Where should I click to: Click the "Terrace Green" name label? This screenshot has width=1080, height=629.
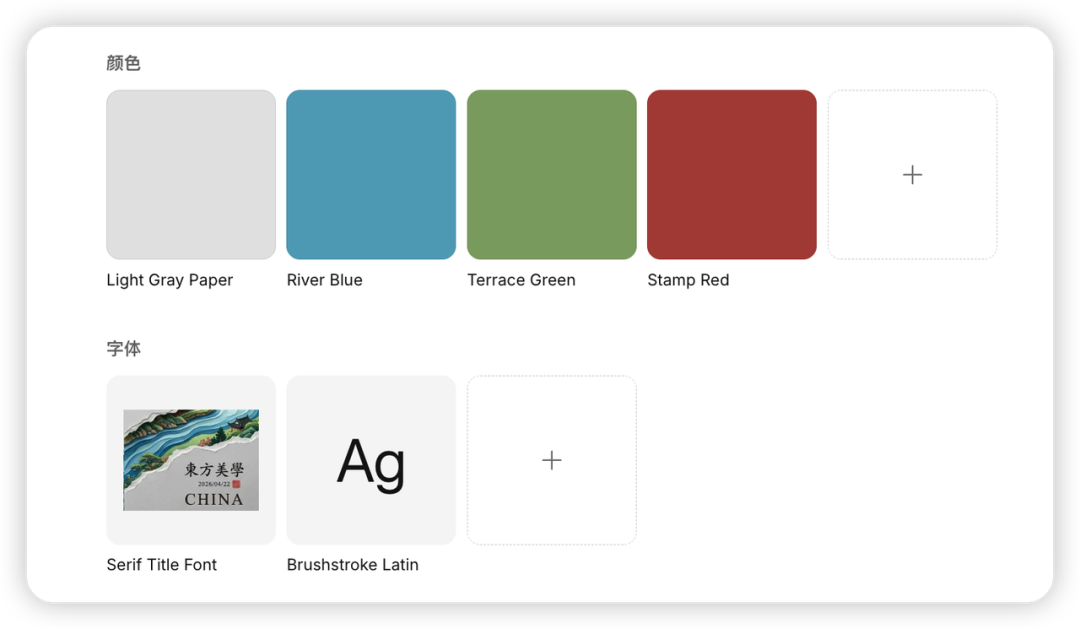point(521,280)
